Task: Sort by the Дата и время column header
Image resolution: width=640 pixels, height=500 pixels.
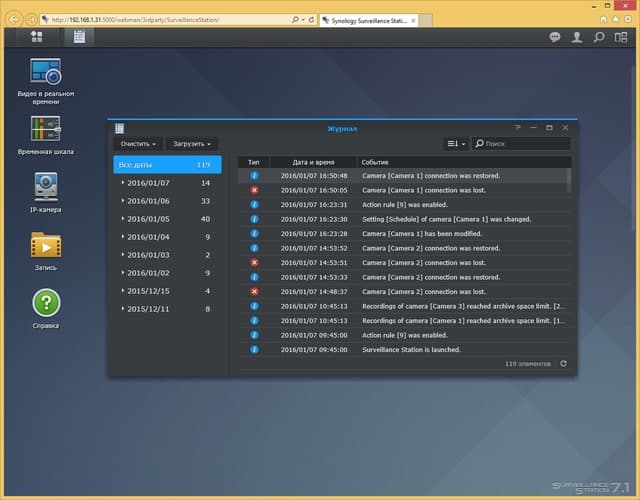Action: pyautogui.click(x=313, y=162)
